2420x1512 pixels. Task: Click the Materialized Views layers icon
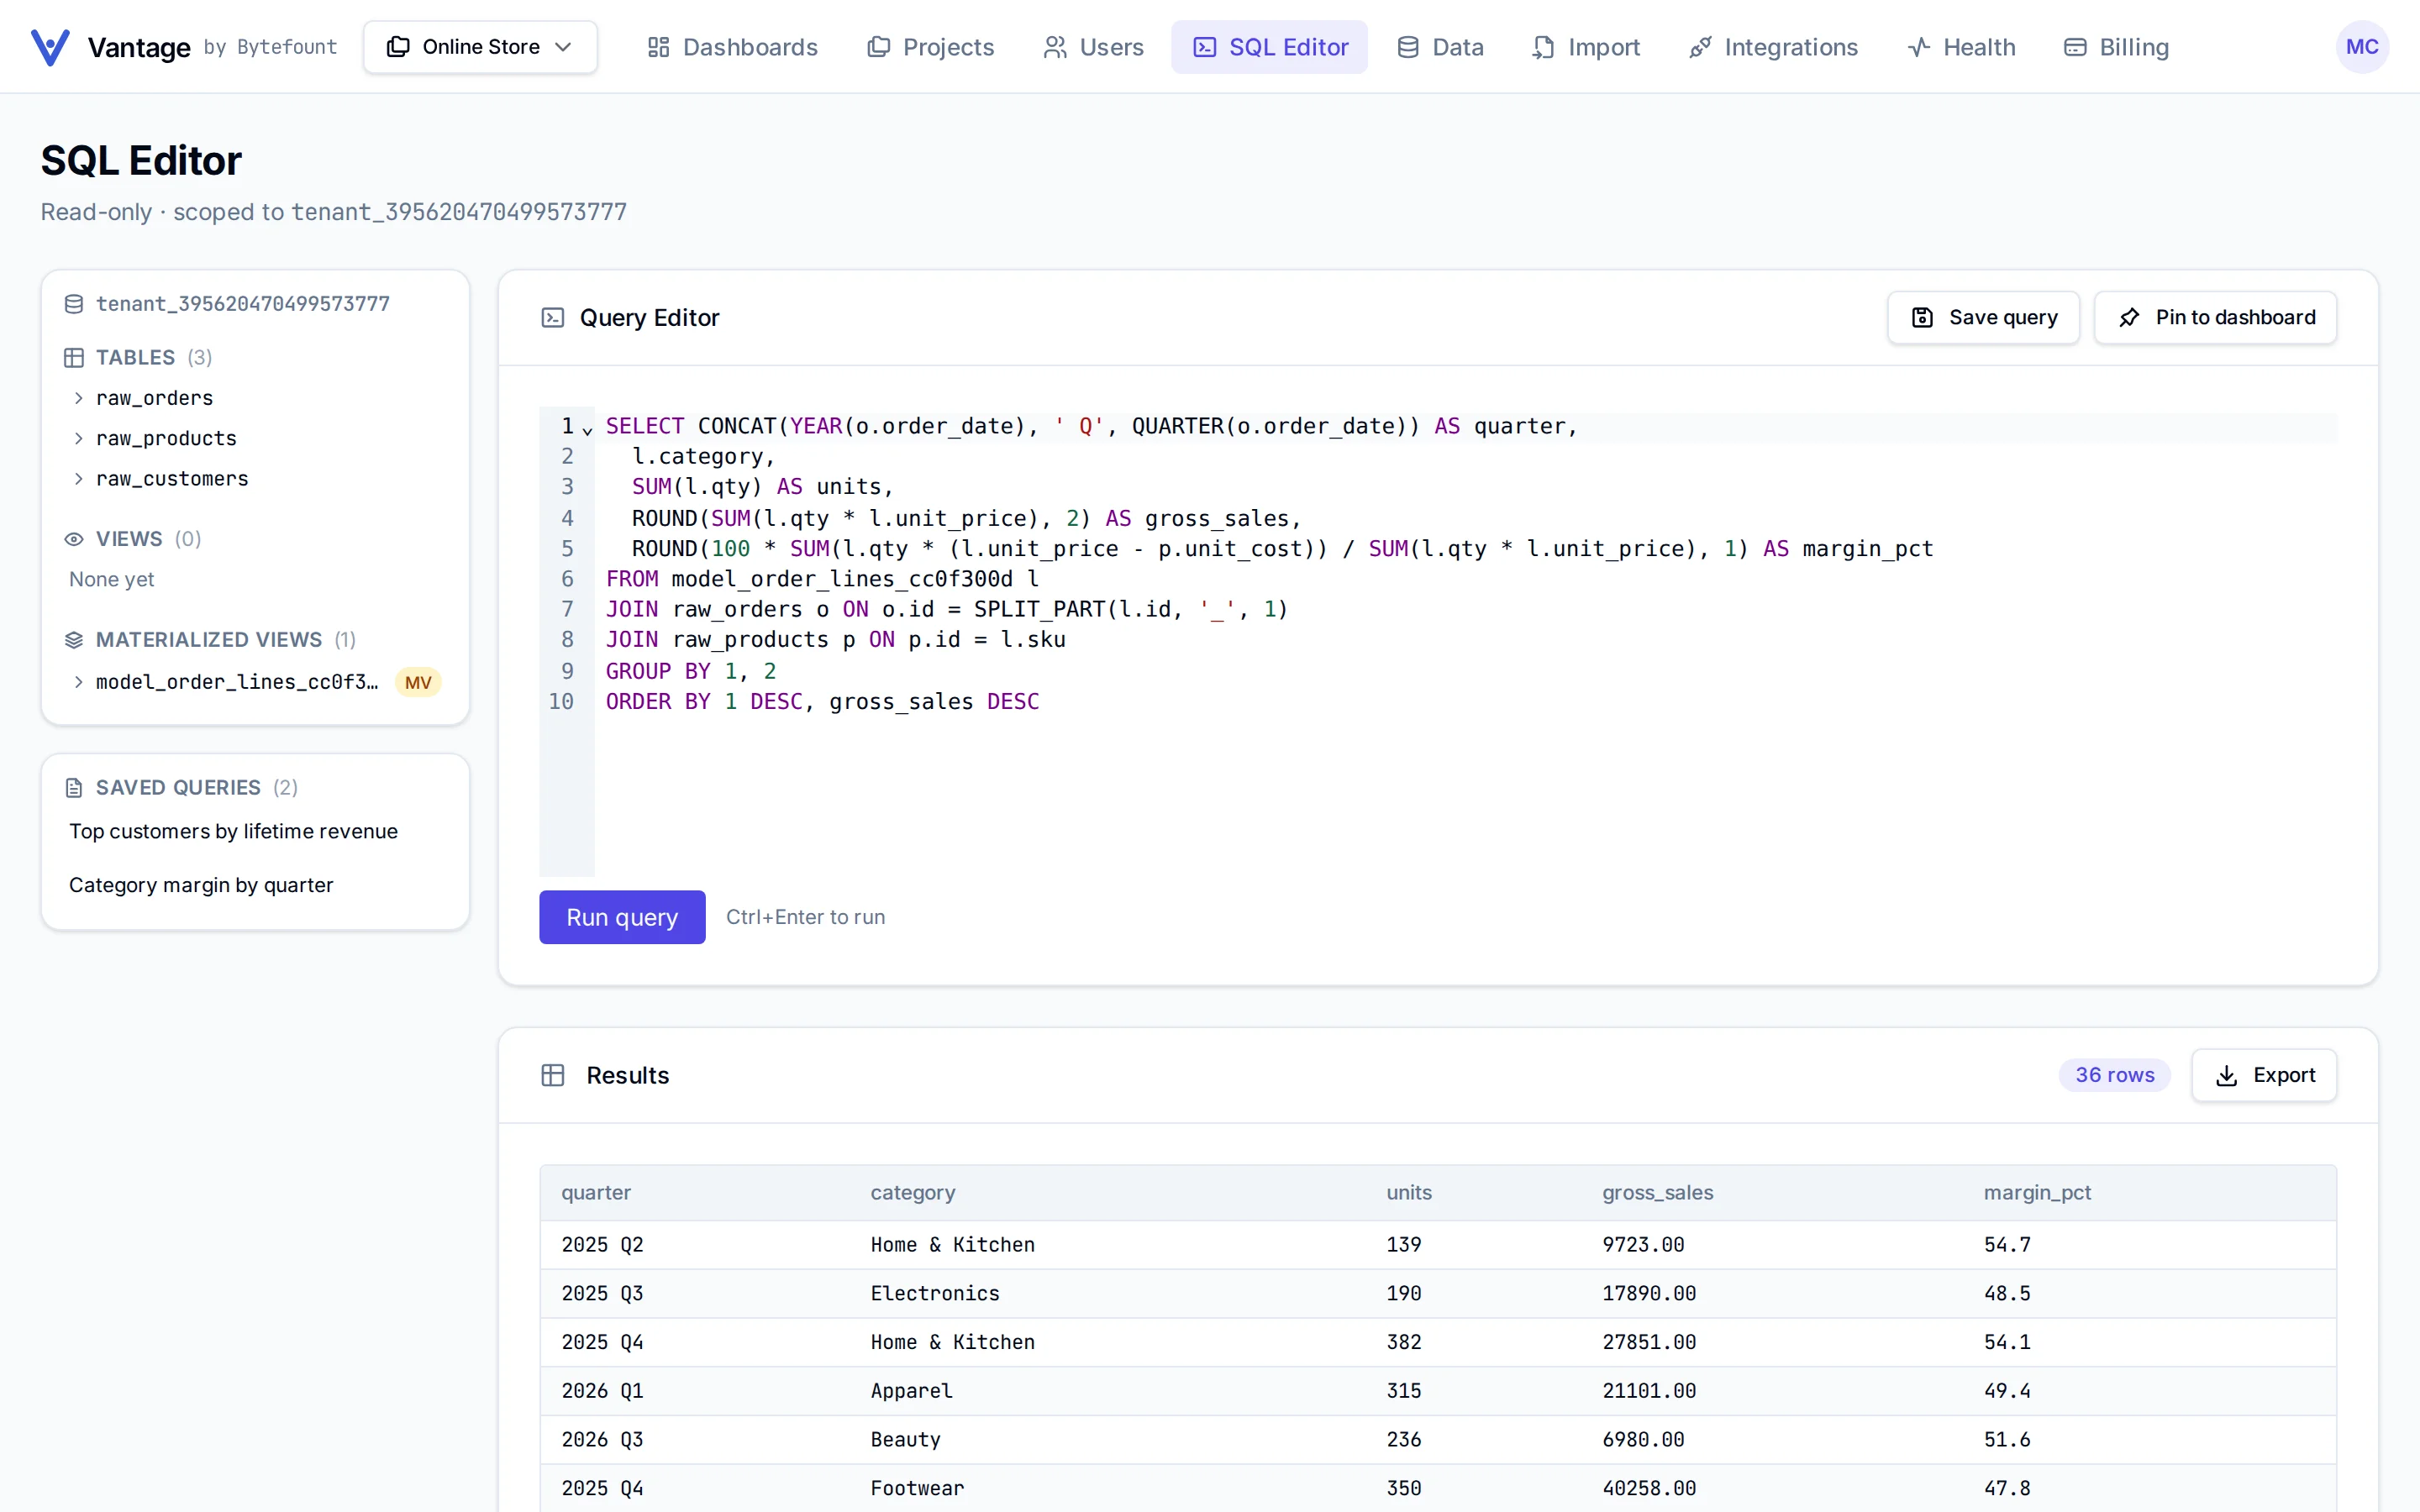74,640
